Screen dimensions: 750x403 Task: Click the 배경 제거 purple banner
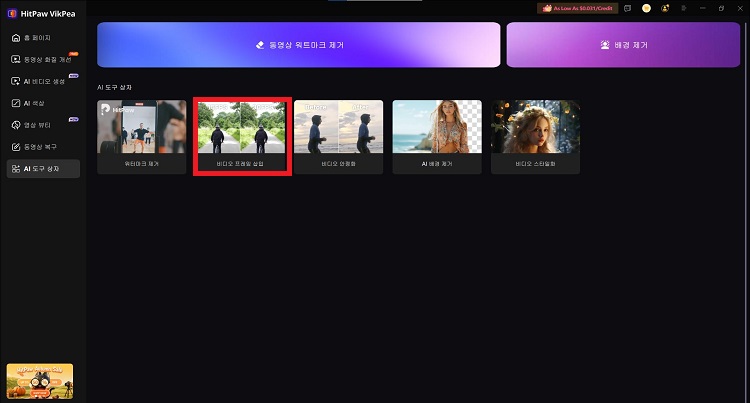623,45
